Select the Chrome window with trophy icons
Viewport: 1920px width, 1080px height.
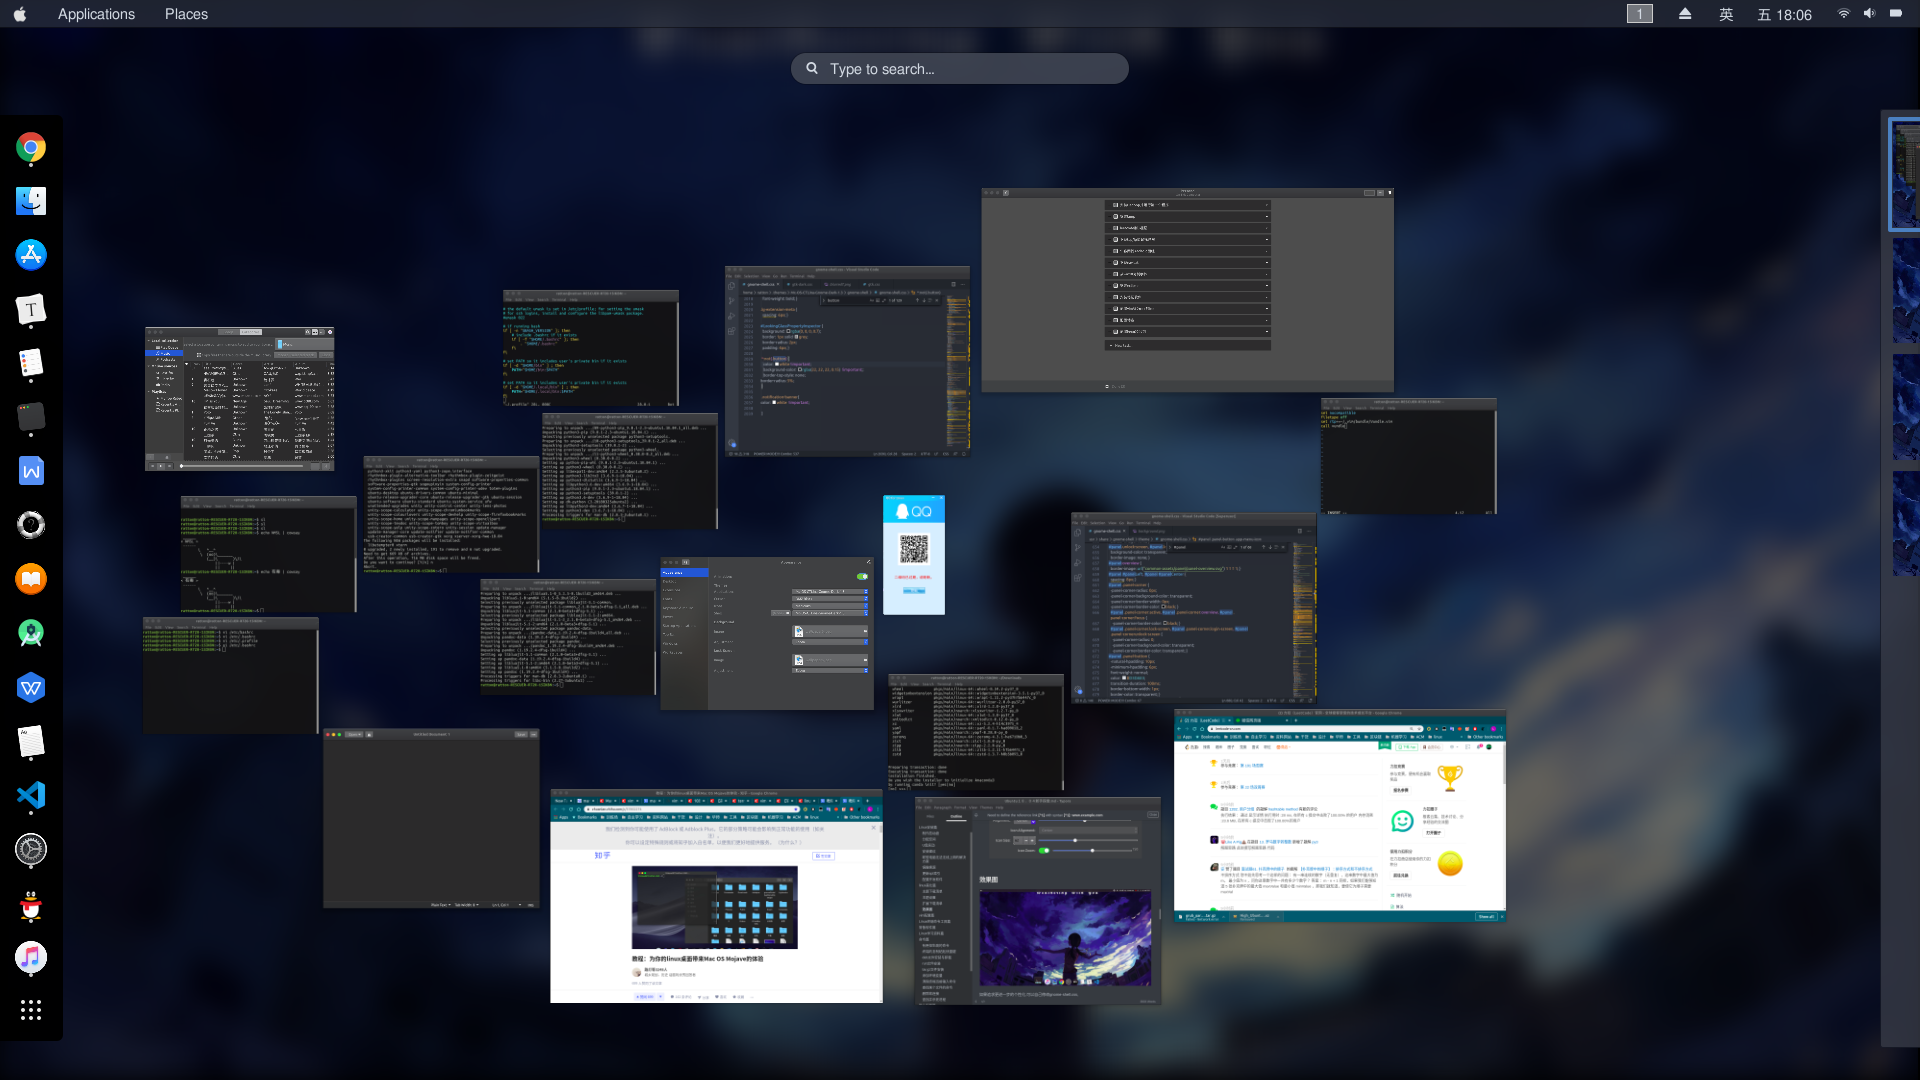pyautogui.click(x=1340, y=816)
